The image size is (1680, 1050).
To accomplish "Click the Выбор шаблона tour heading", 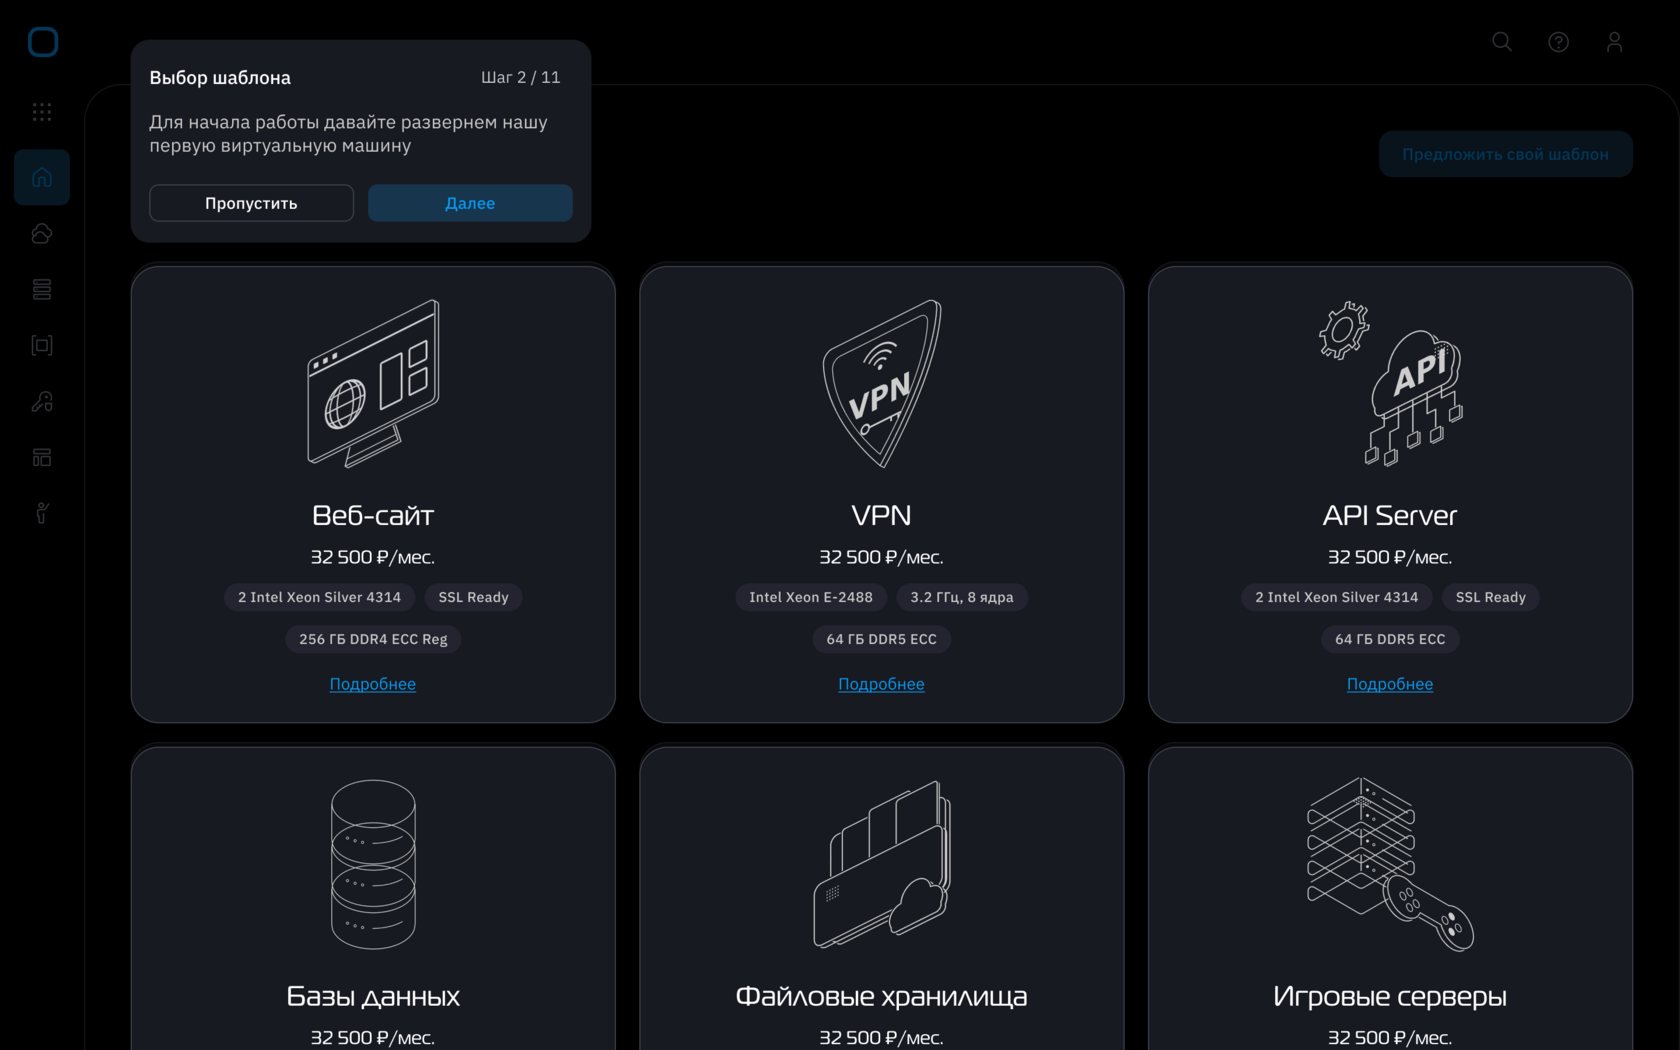I will (x=220, y=78).
